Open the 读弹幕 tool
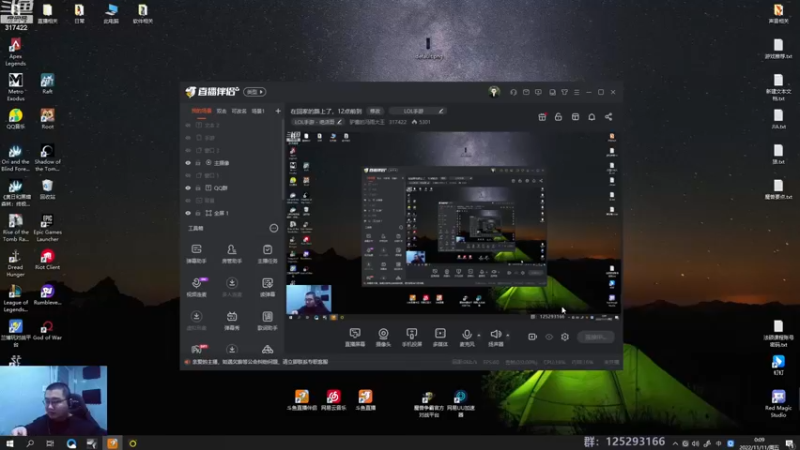 click(267, 287)
